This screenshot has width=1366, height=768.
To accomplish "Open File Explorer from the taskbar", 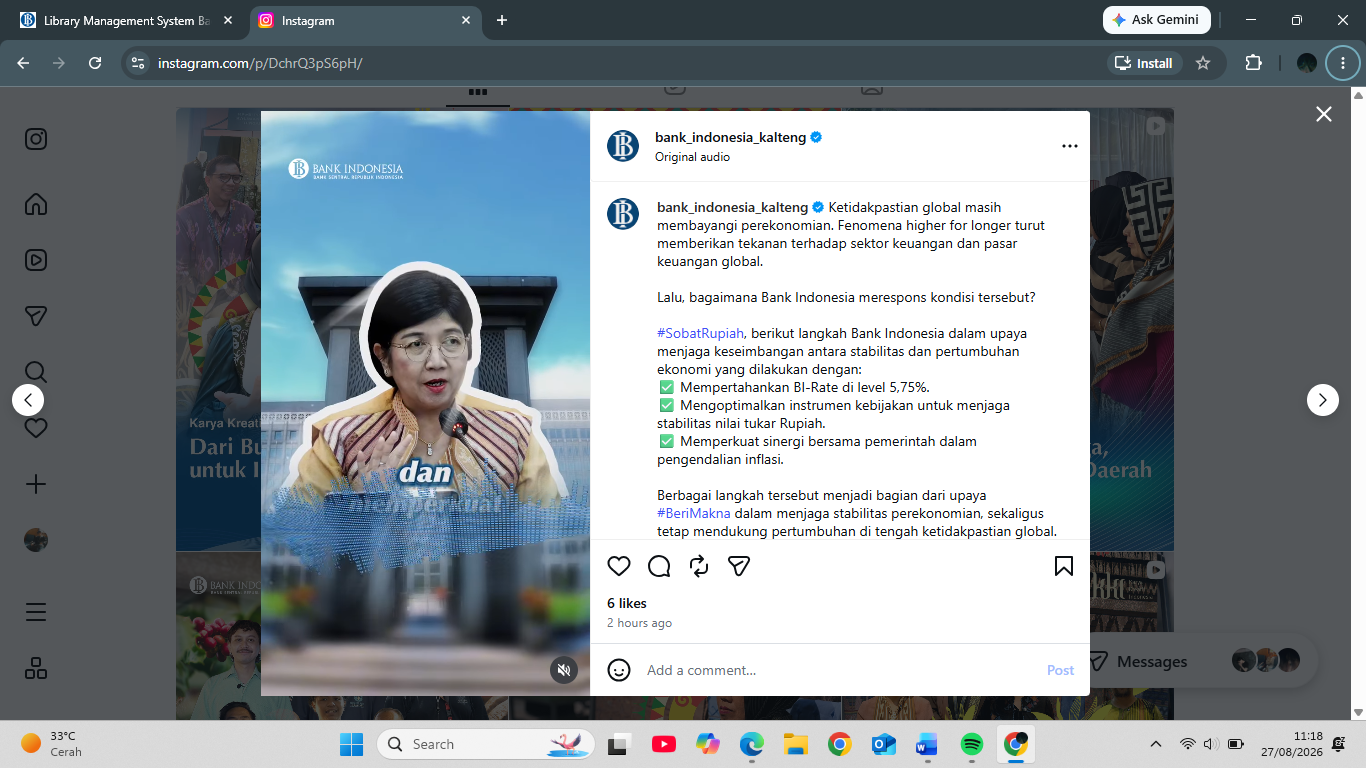I will coord(795,744).
